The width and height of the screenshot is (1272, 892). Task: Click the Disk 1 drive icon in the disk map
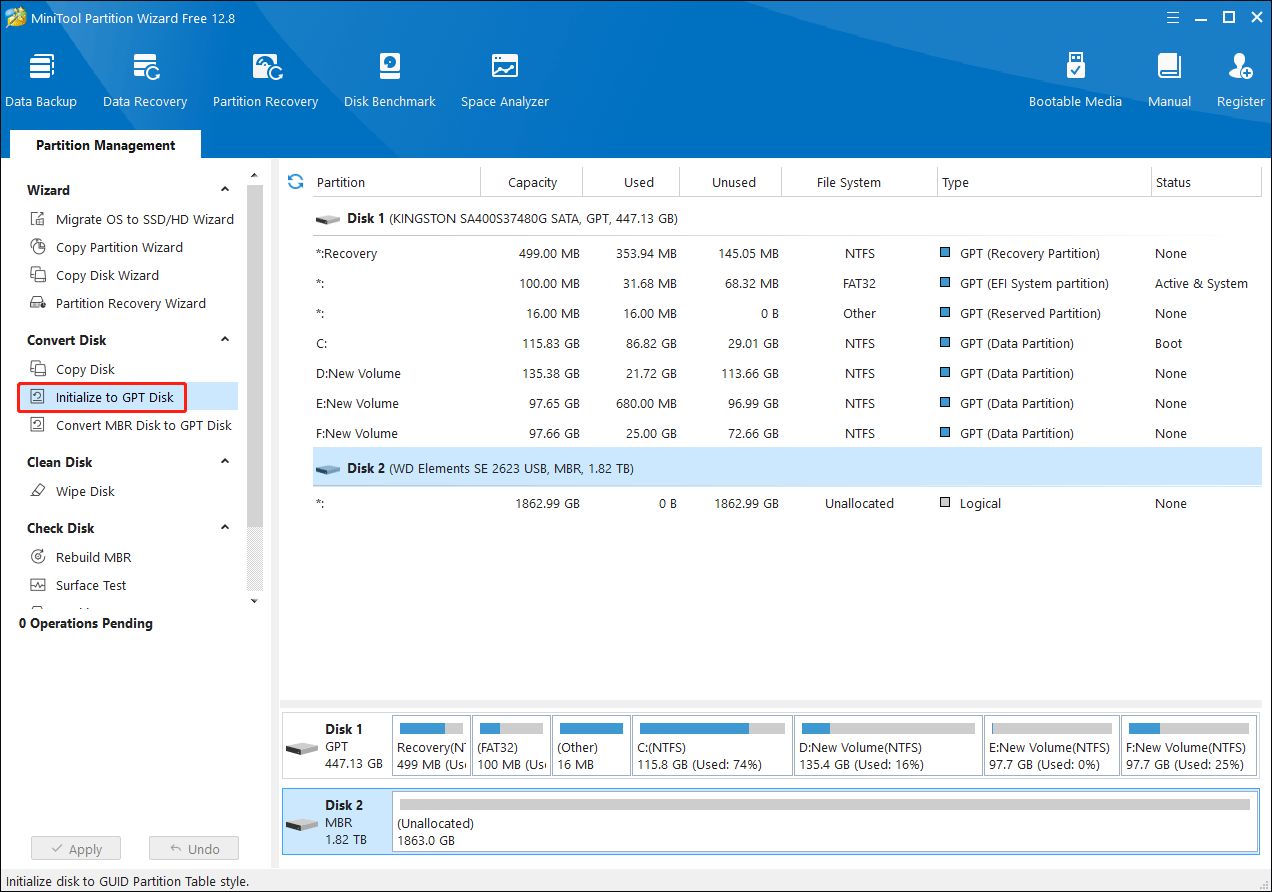(302, 748)
